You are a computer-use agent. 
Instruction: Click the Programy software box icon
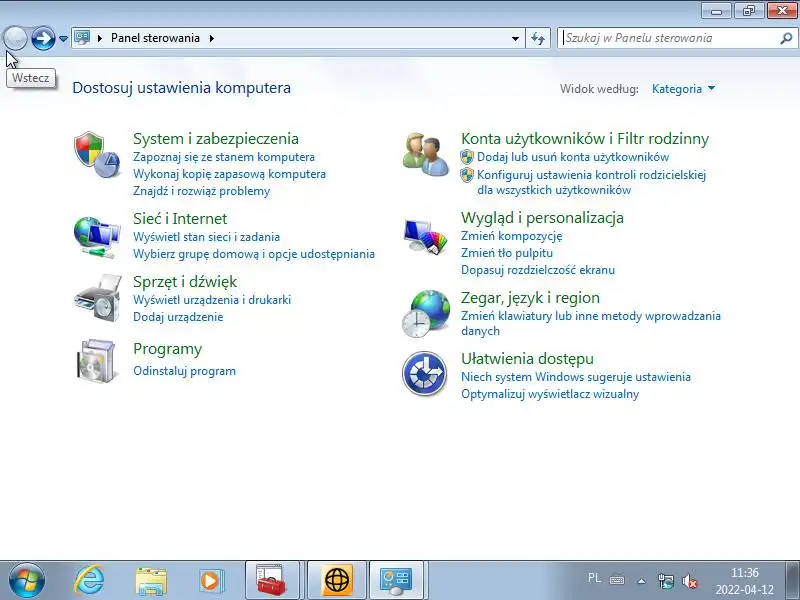[97, 361]
